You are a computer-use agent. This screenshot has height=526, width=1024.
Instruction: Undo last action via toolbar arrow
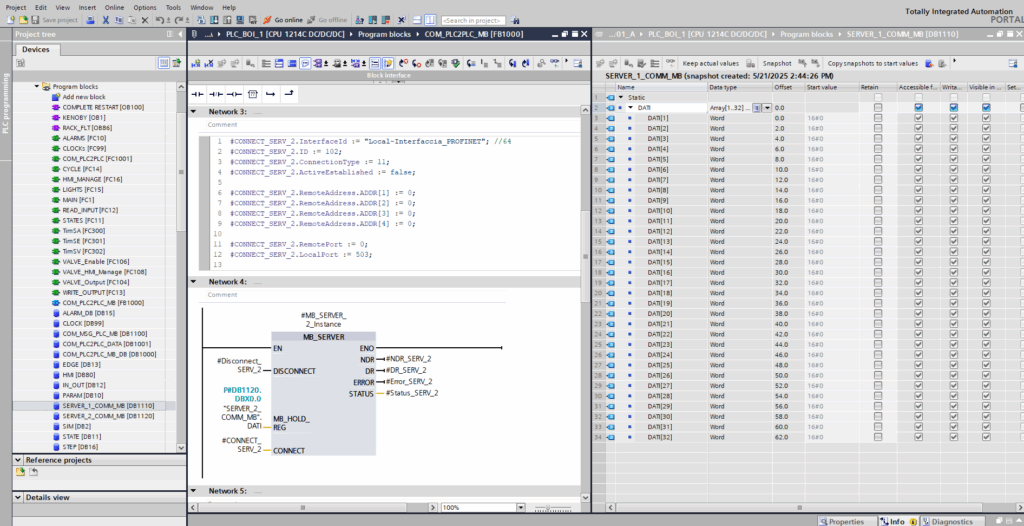pyautogui.click(x=160, y=20)
